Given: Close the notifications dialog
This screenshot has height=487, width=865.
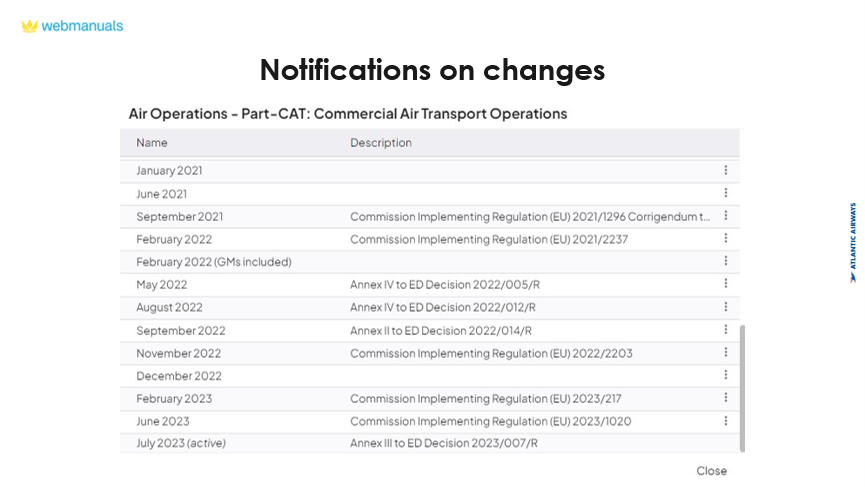Looking at the screenshot, I should coord(712,471).
